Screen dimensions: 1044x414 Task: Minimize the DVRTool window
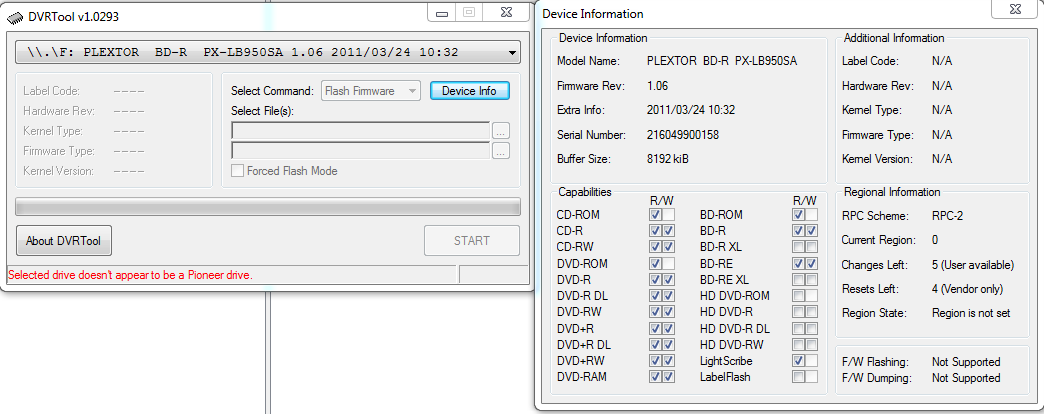coord(441,12)
